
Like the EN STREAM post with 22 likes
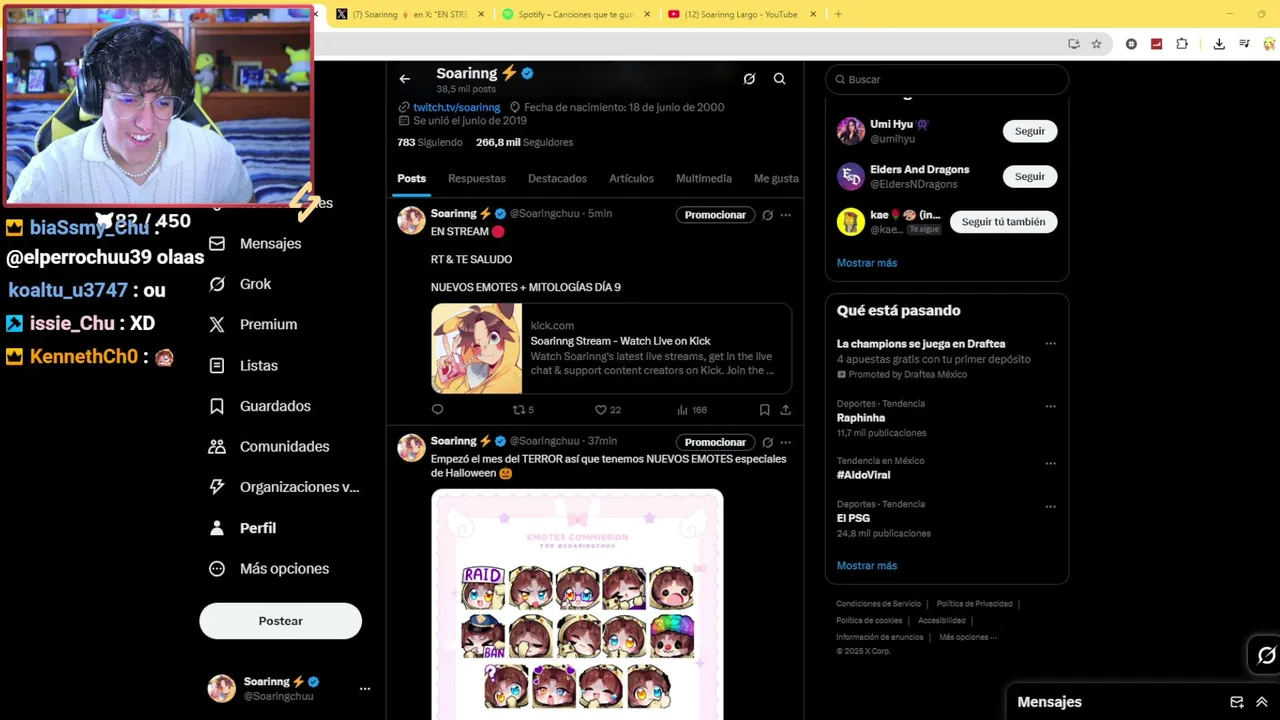pyautogui.click(x=608, y=409)
